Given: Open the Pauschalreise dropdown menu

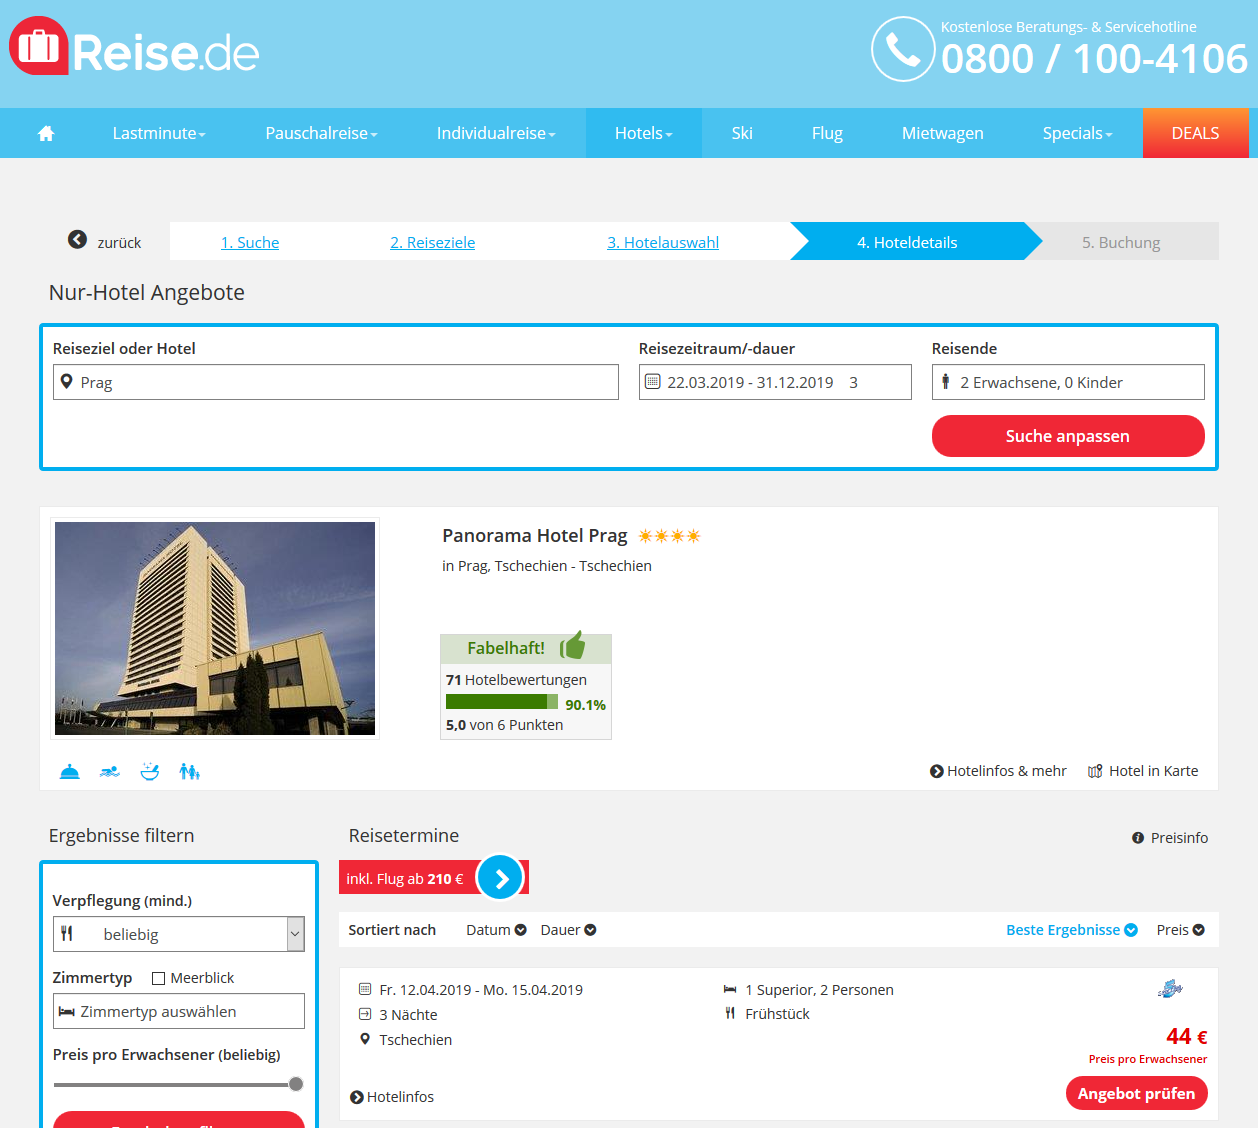Looking at the screenshot, I should (x=322, y=133).
